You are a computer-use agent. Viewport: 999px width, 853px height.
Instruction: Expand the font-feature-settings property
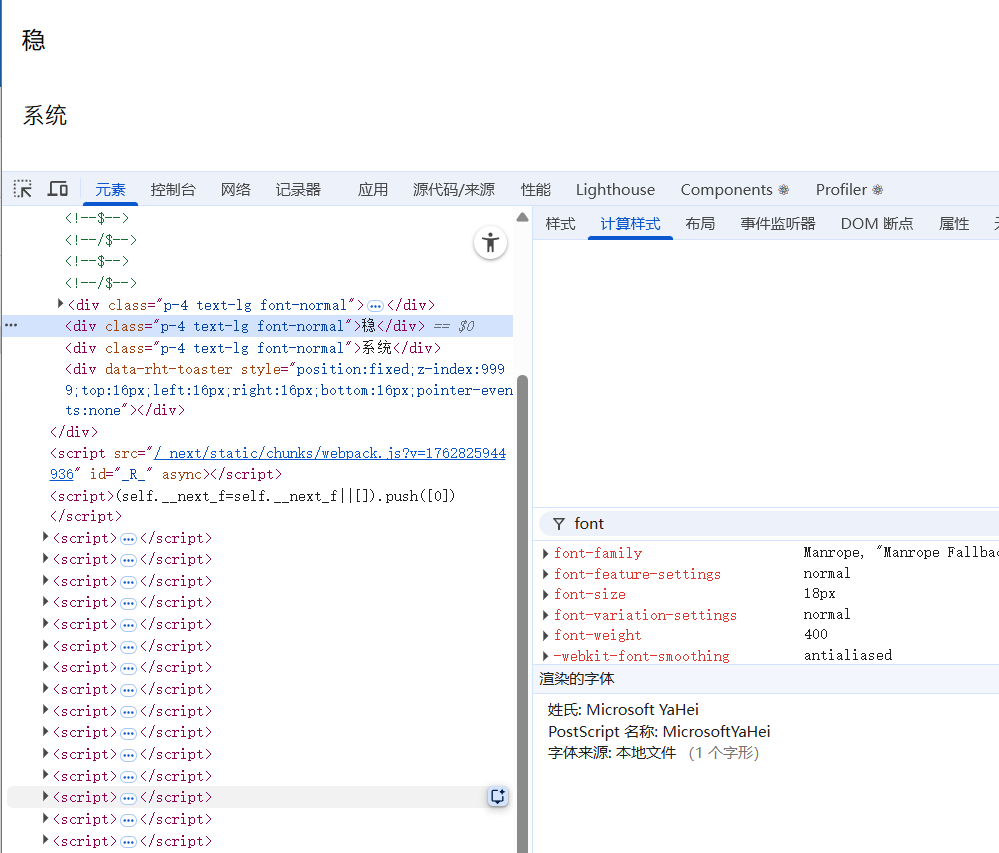coord(545,573)
